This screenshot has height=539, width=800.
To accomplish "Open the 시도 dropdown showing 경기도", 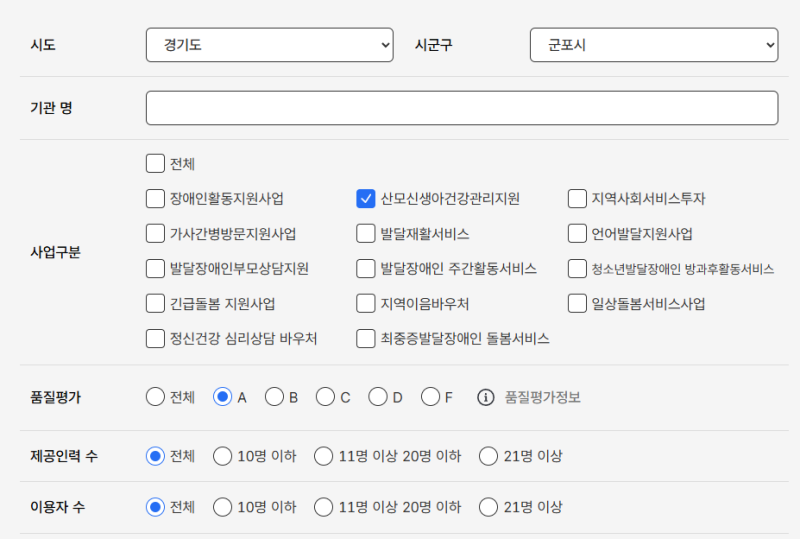I will [x=269, y=45].
